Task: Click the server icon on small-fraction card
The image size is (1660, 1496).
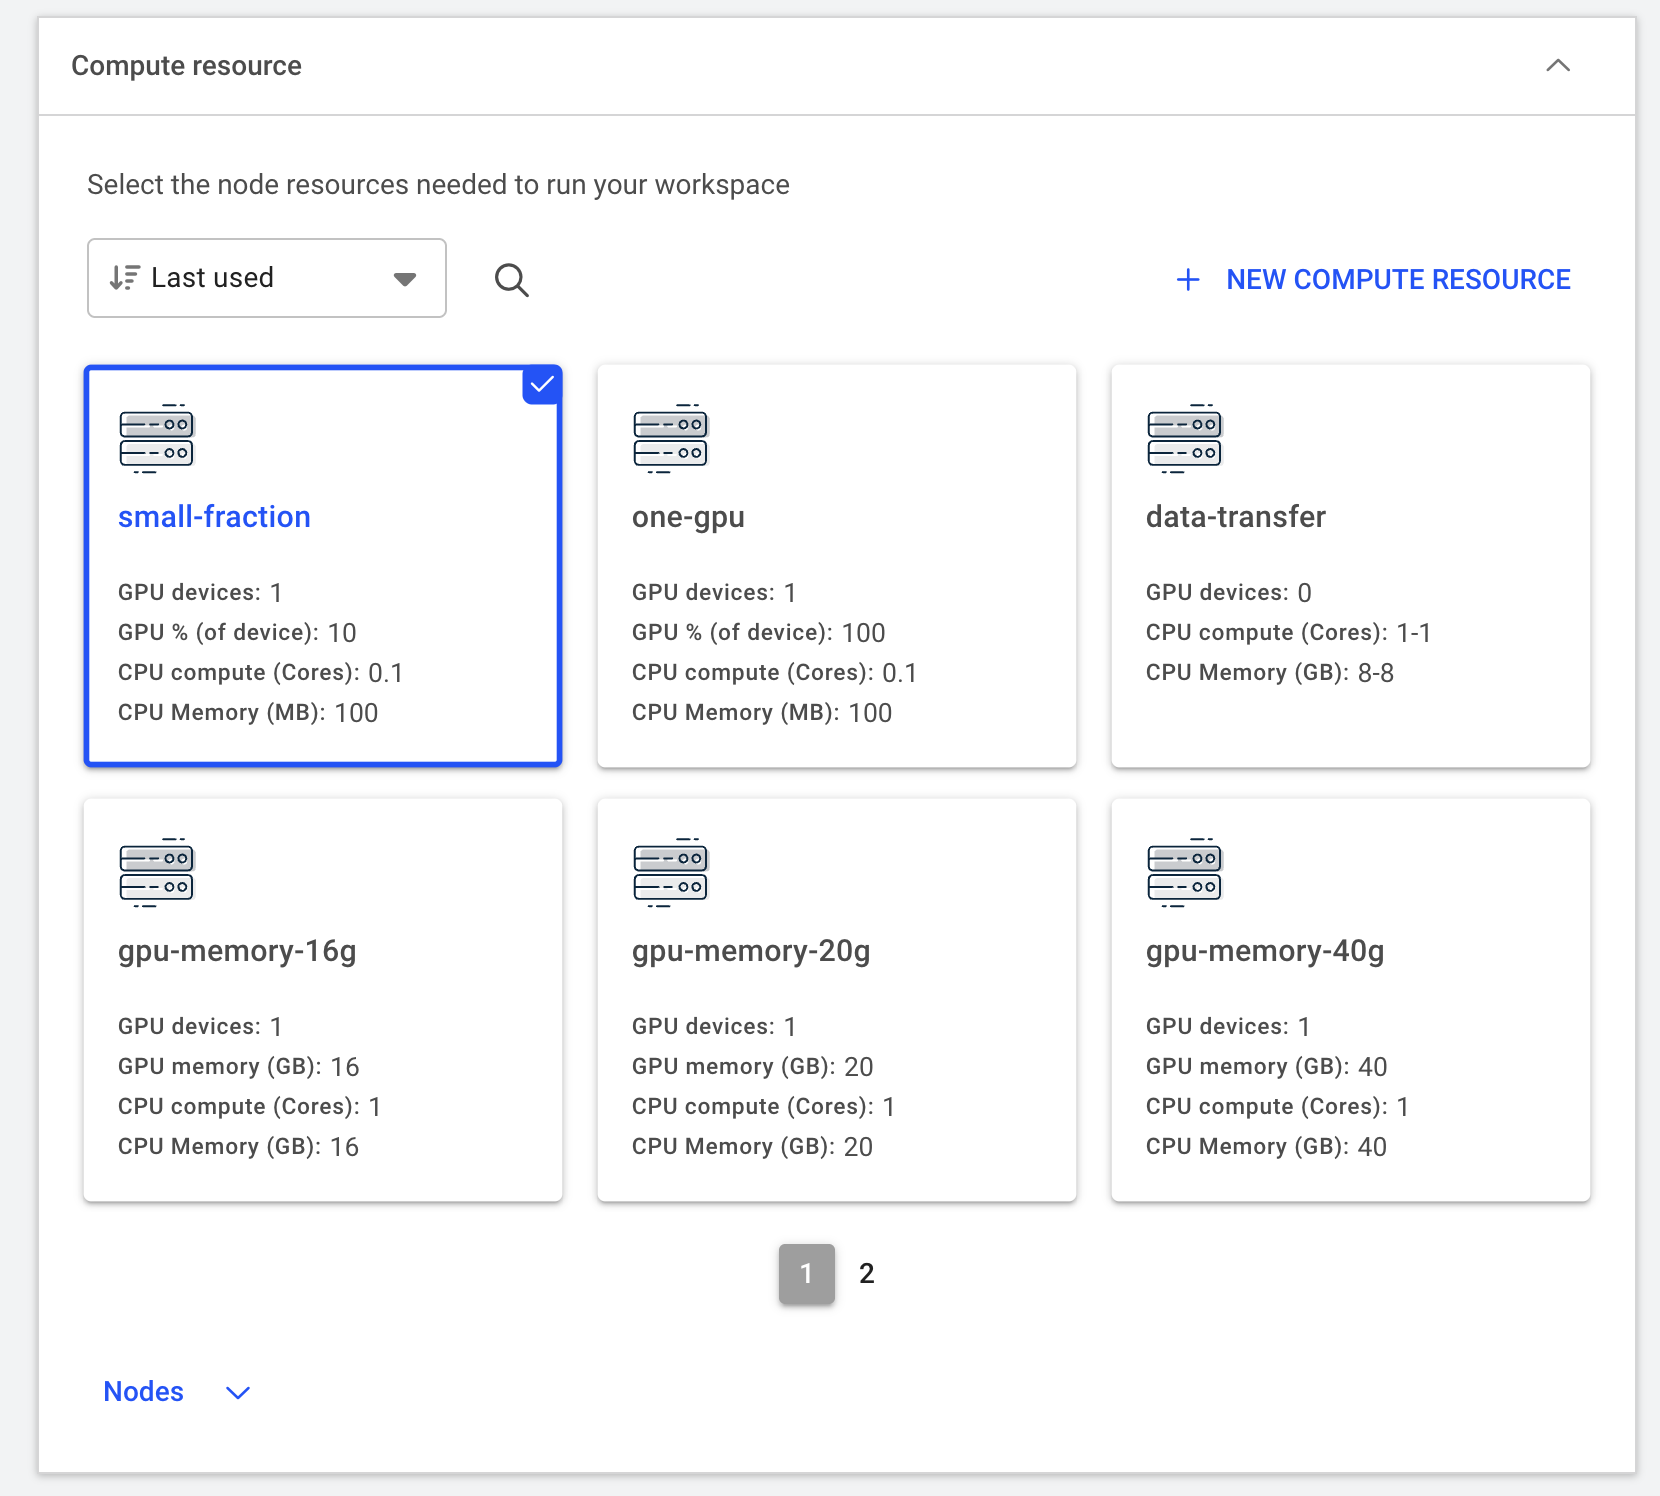Action: click(156, 438)
